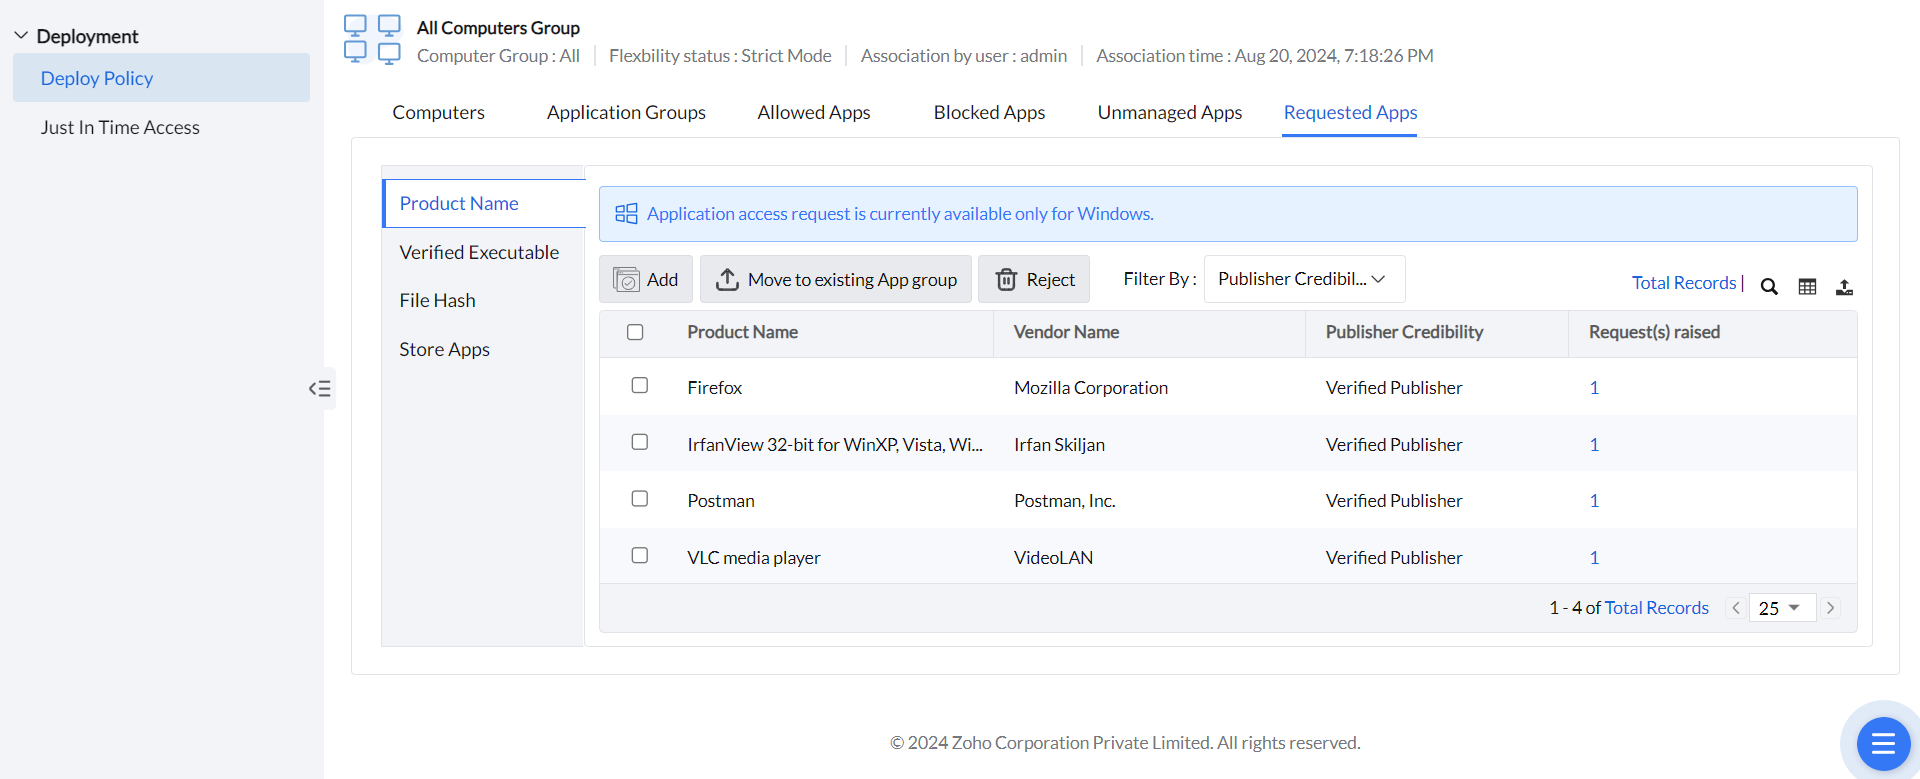Open the column chooser table icon
The width and height of the screenshot is (1920, 779).
pyautogui.click(x=1807, y=287)
